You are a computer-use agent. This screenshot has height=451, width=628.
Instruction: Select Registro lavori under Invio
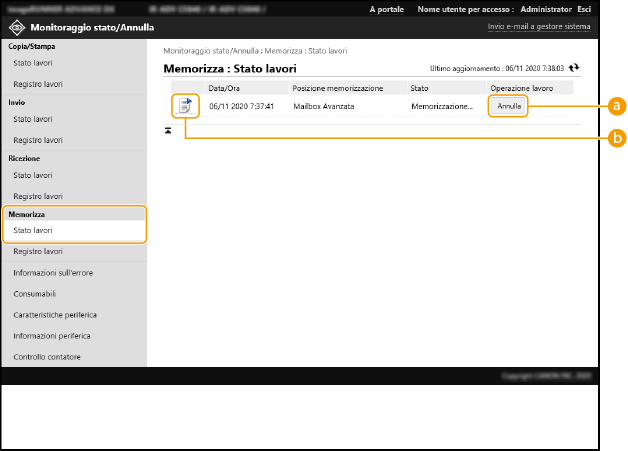[x=37, y=140]
